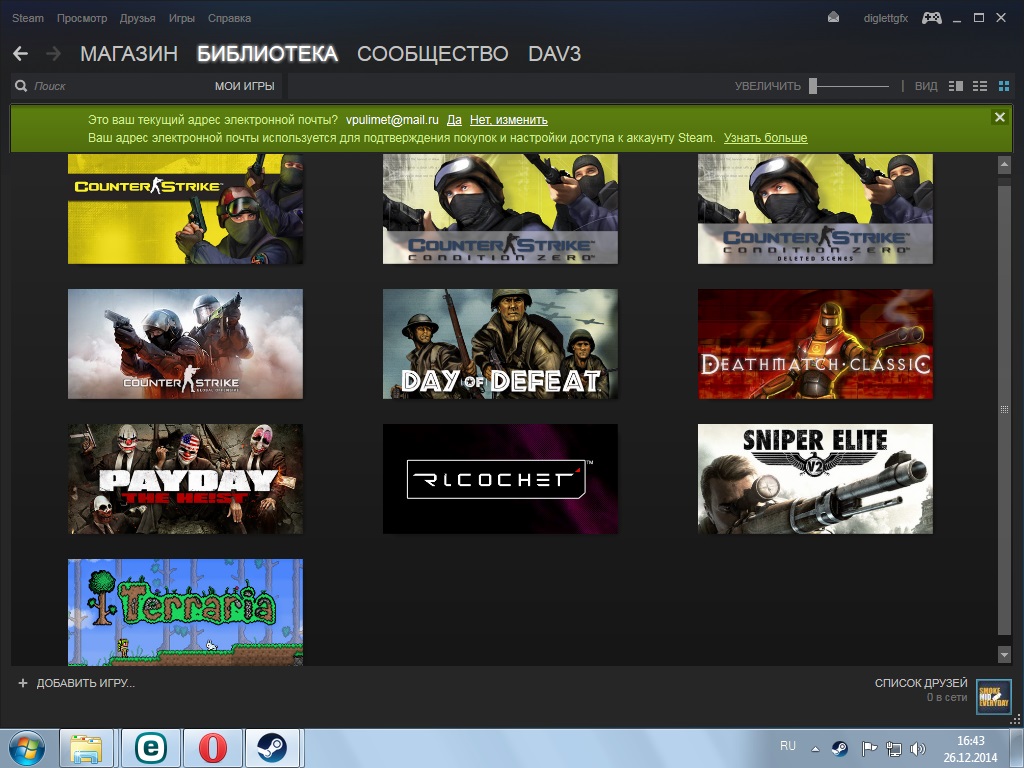Open the Игры menu
This screenshot has height=768, width=1024.
[x=182, y=18]
